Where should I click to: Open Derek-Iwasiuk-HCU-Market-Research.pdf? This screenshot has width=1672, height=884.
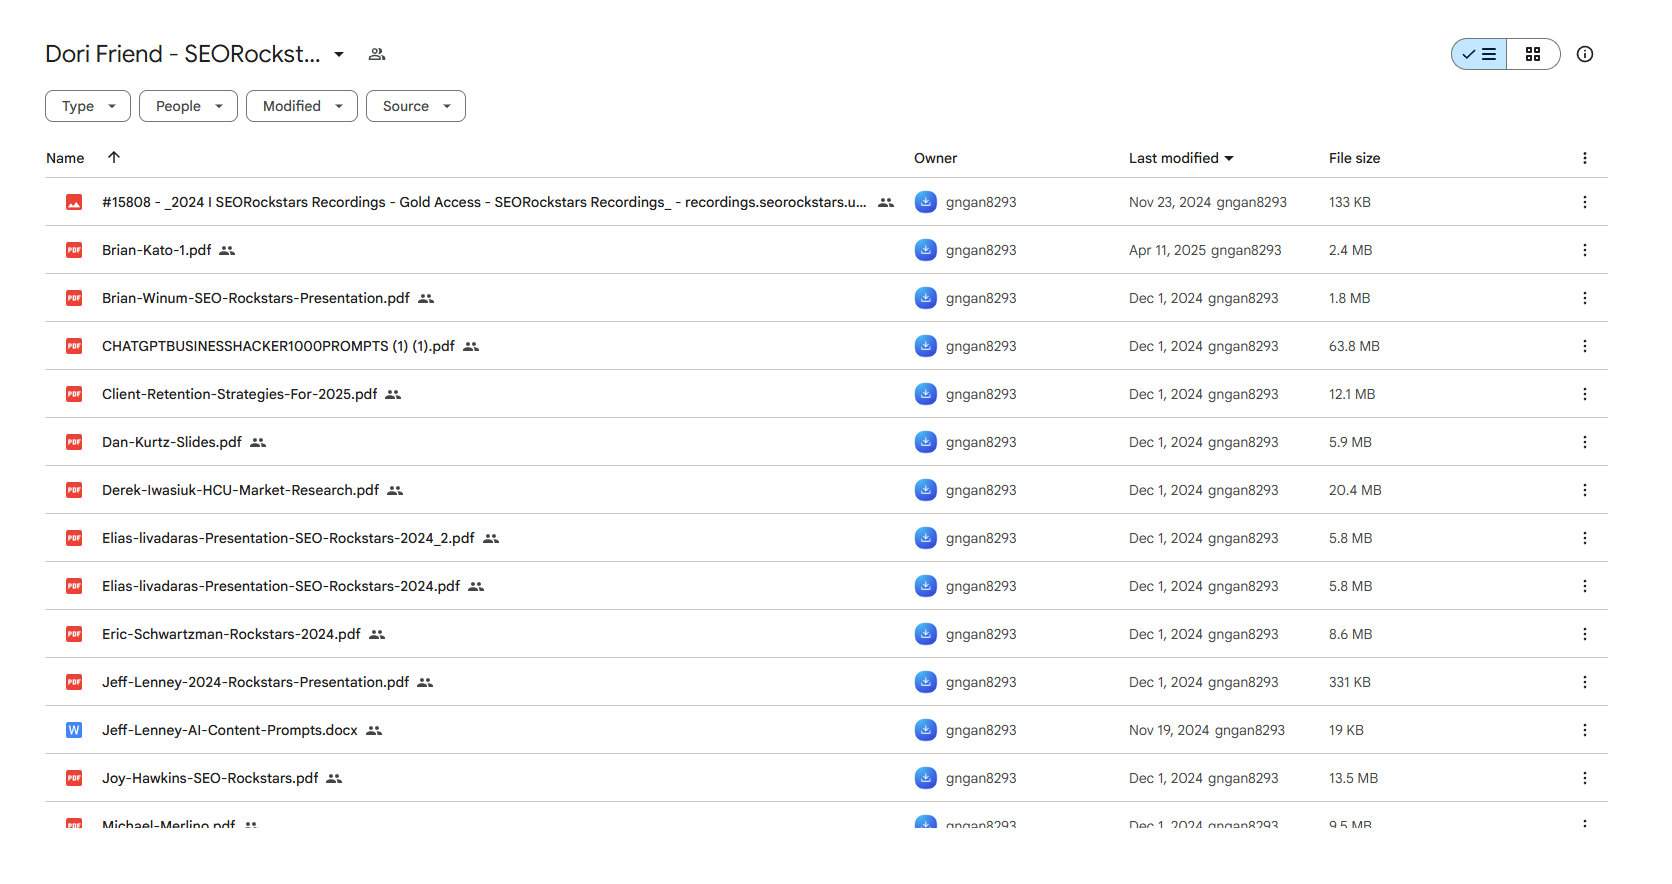coord(240,490)
